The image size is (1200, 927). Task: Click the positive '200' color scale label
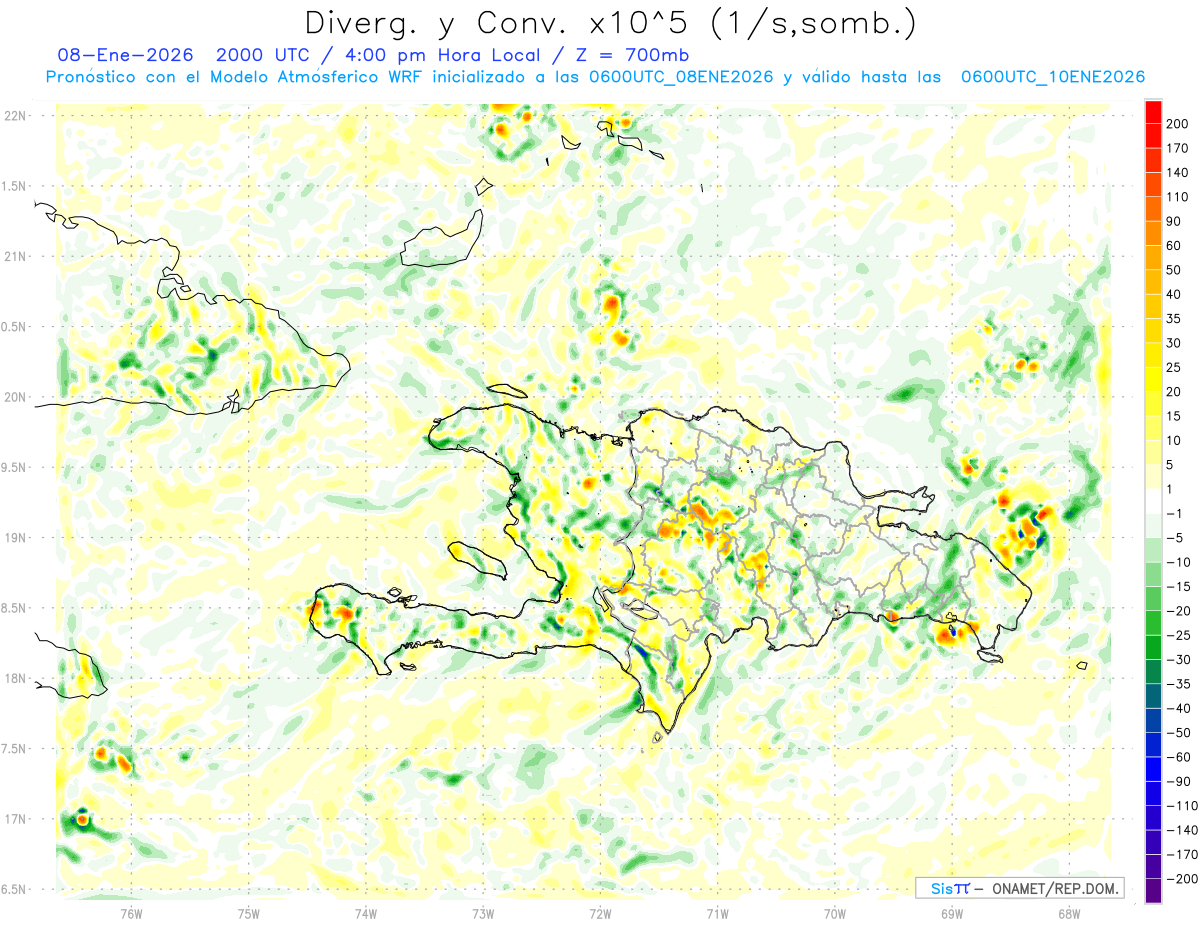pos(1179,123)
